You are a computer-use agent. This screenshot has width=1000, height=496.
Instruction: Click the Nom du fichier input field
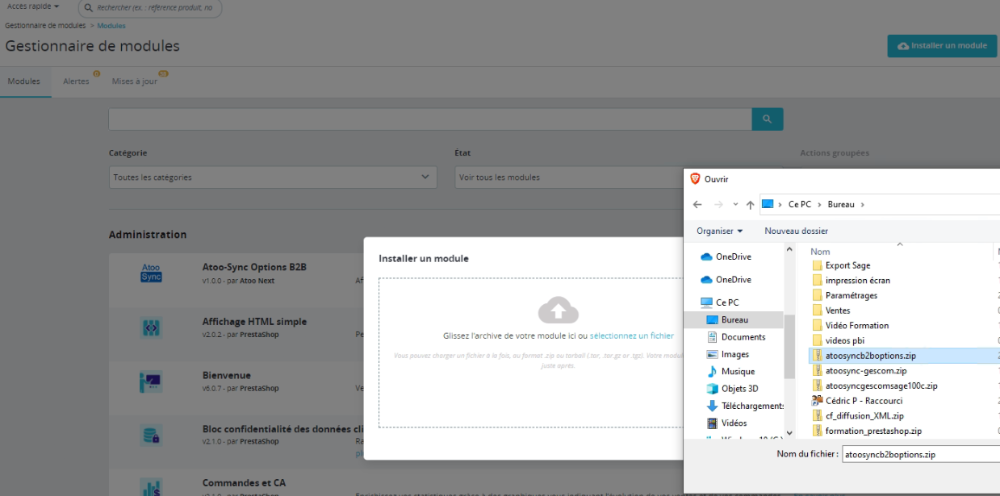coord(920,455)
